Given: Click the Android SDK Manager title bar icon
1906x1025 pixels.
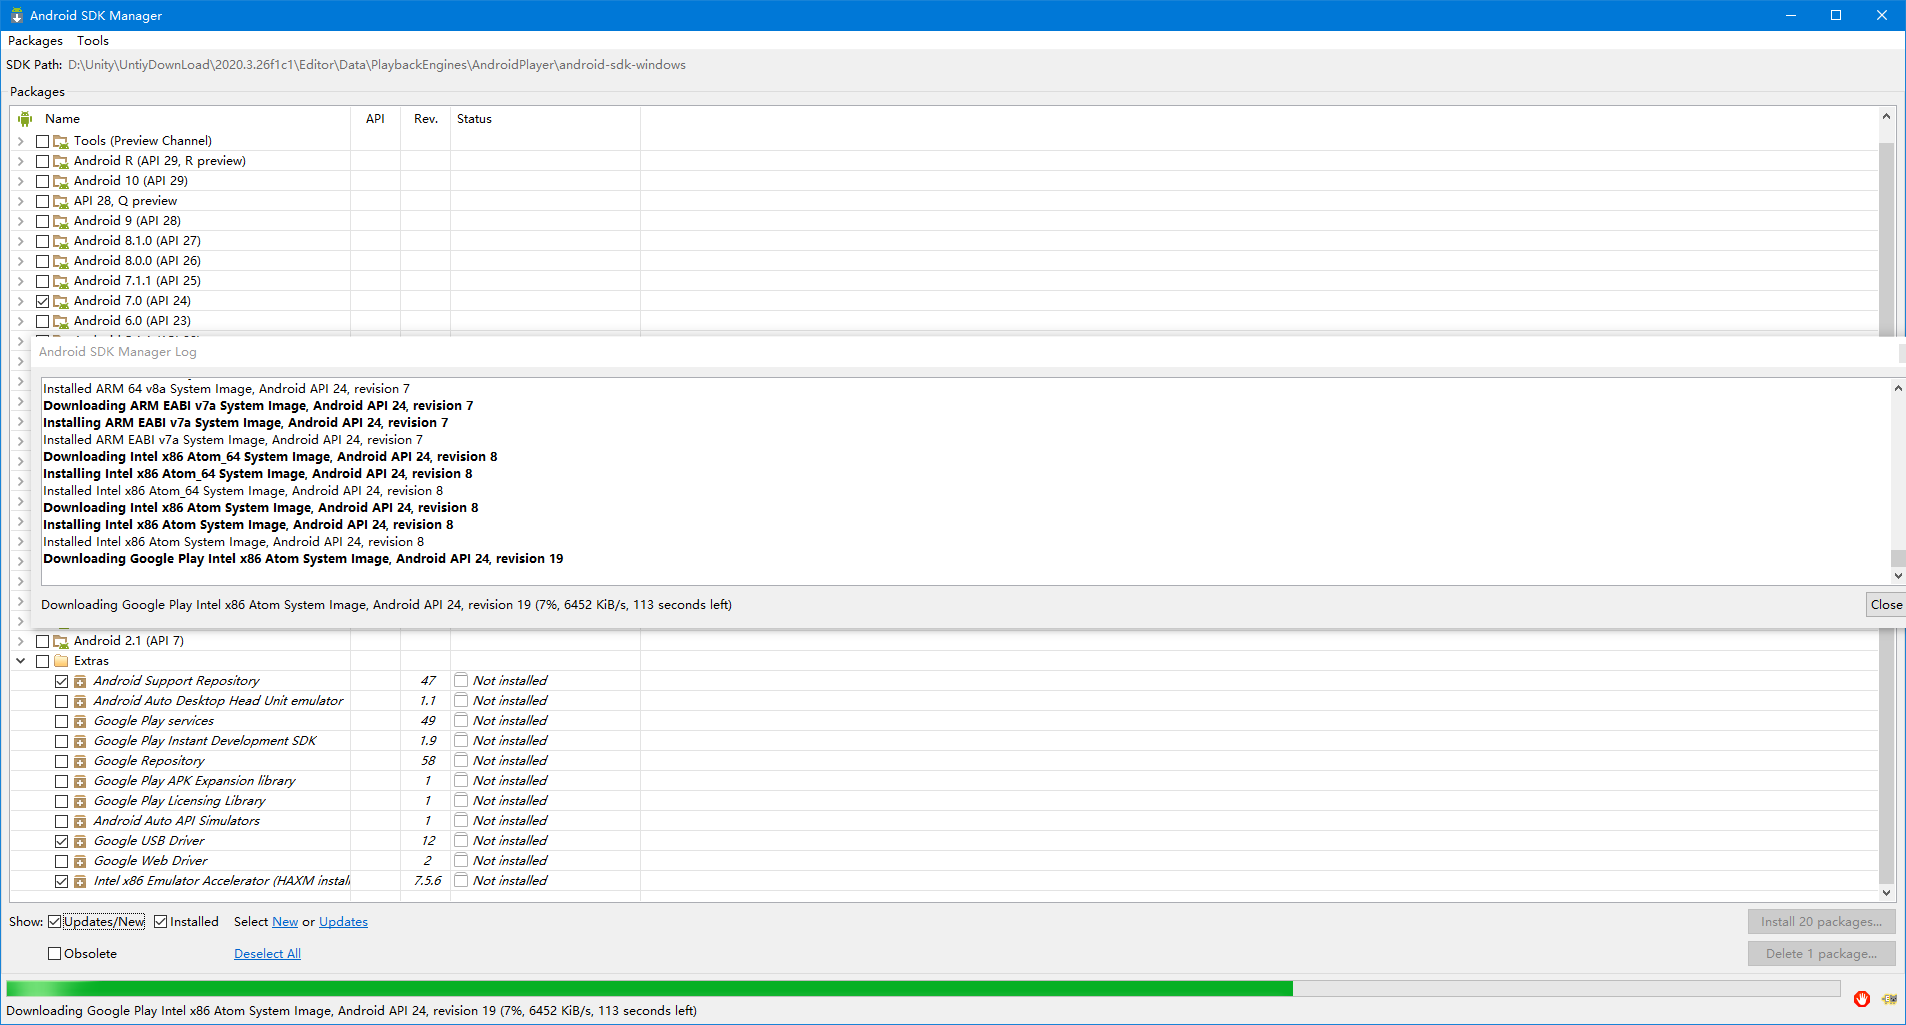Looking at the screenshot, I should pyautogui.click(x=16, y=15).
